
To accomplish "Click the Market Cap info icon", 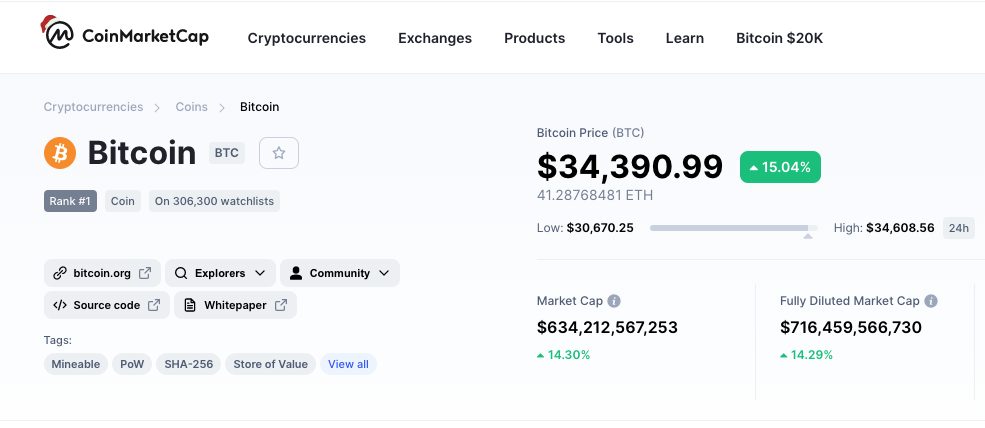I will tap(614, 301).
